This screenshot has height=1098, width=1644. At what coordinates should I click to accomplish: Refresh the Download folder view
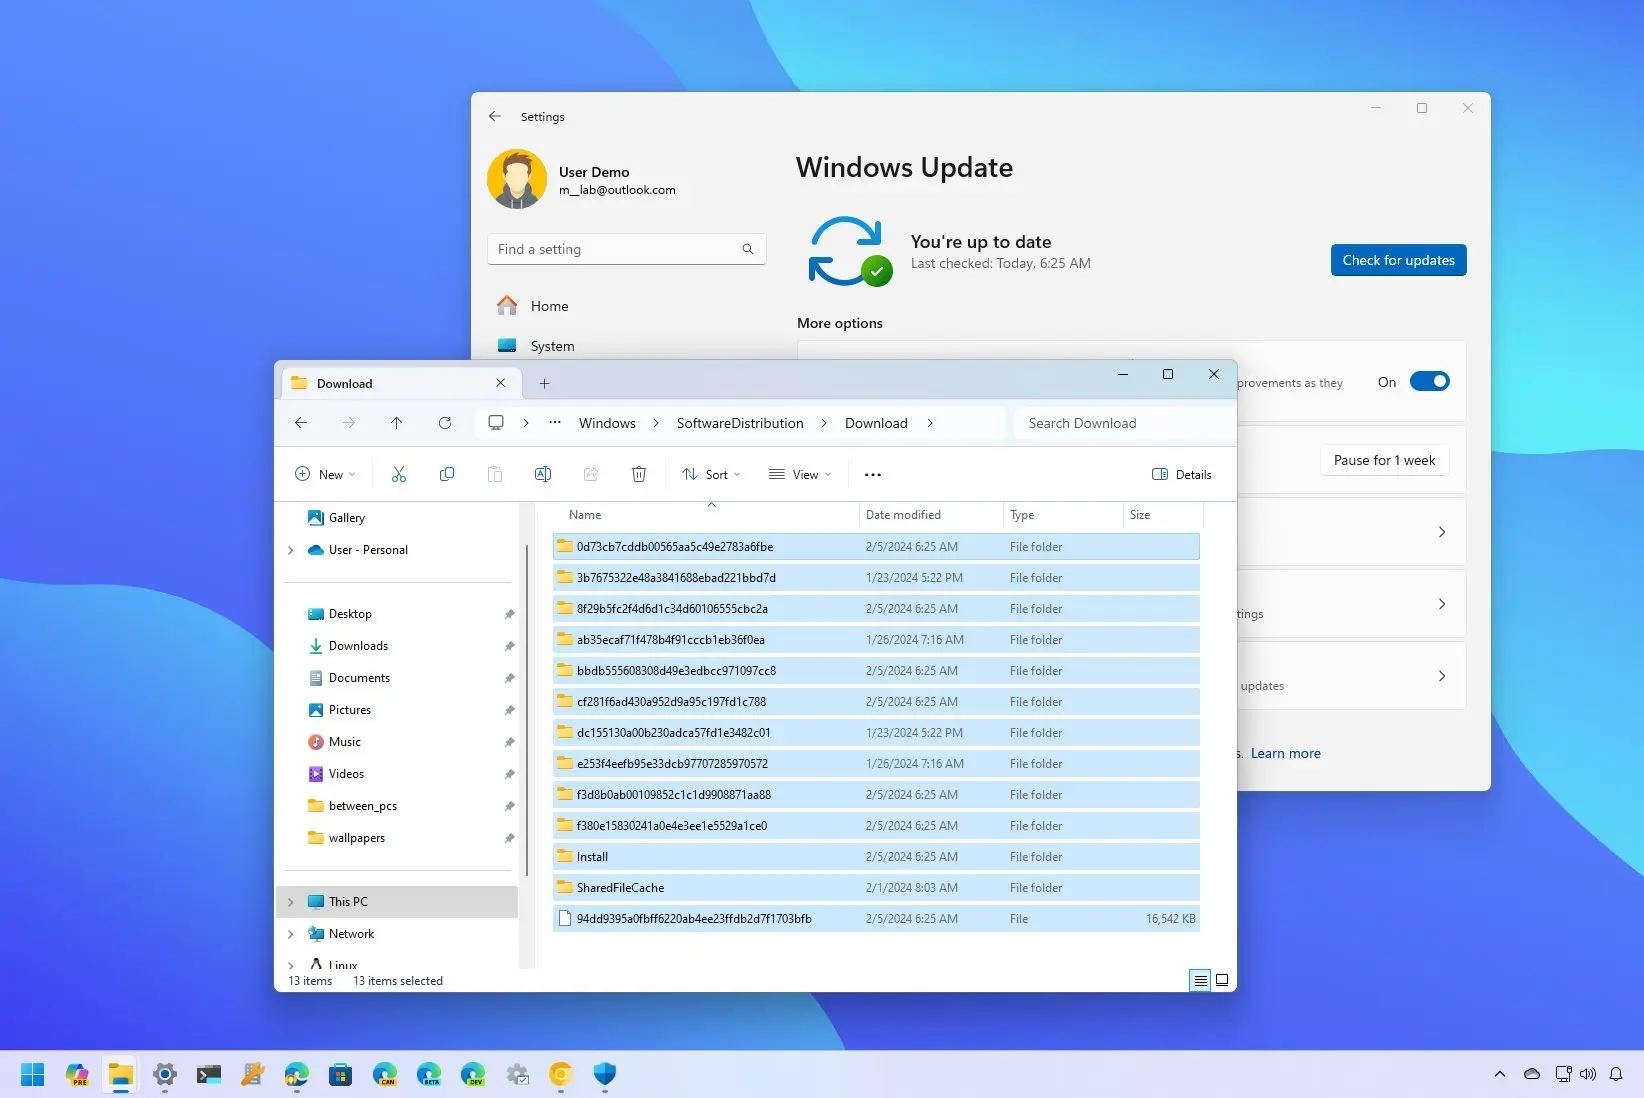[x=445, y=423]
